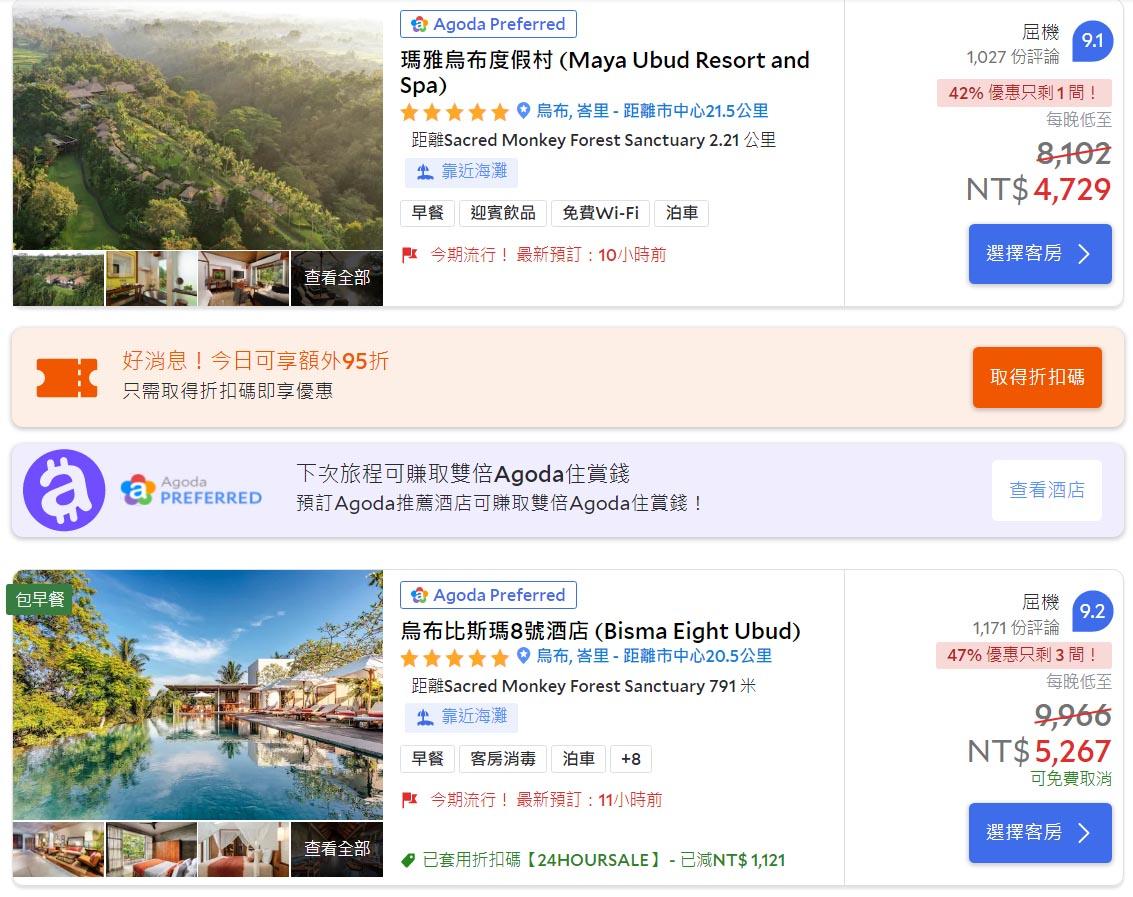Click 查看全部 on Bisma Eight photo strip
The image size is (1133, 897).
[337, 849]
